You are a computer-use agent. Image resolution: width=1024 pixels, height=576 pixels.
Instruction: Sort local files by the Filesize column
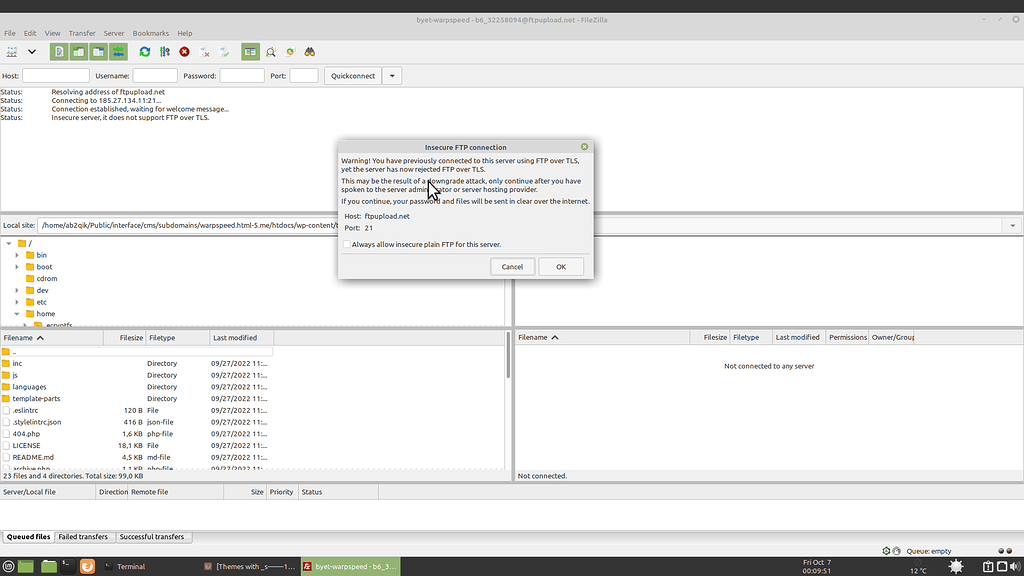[x=130, y=338]
